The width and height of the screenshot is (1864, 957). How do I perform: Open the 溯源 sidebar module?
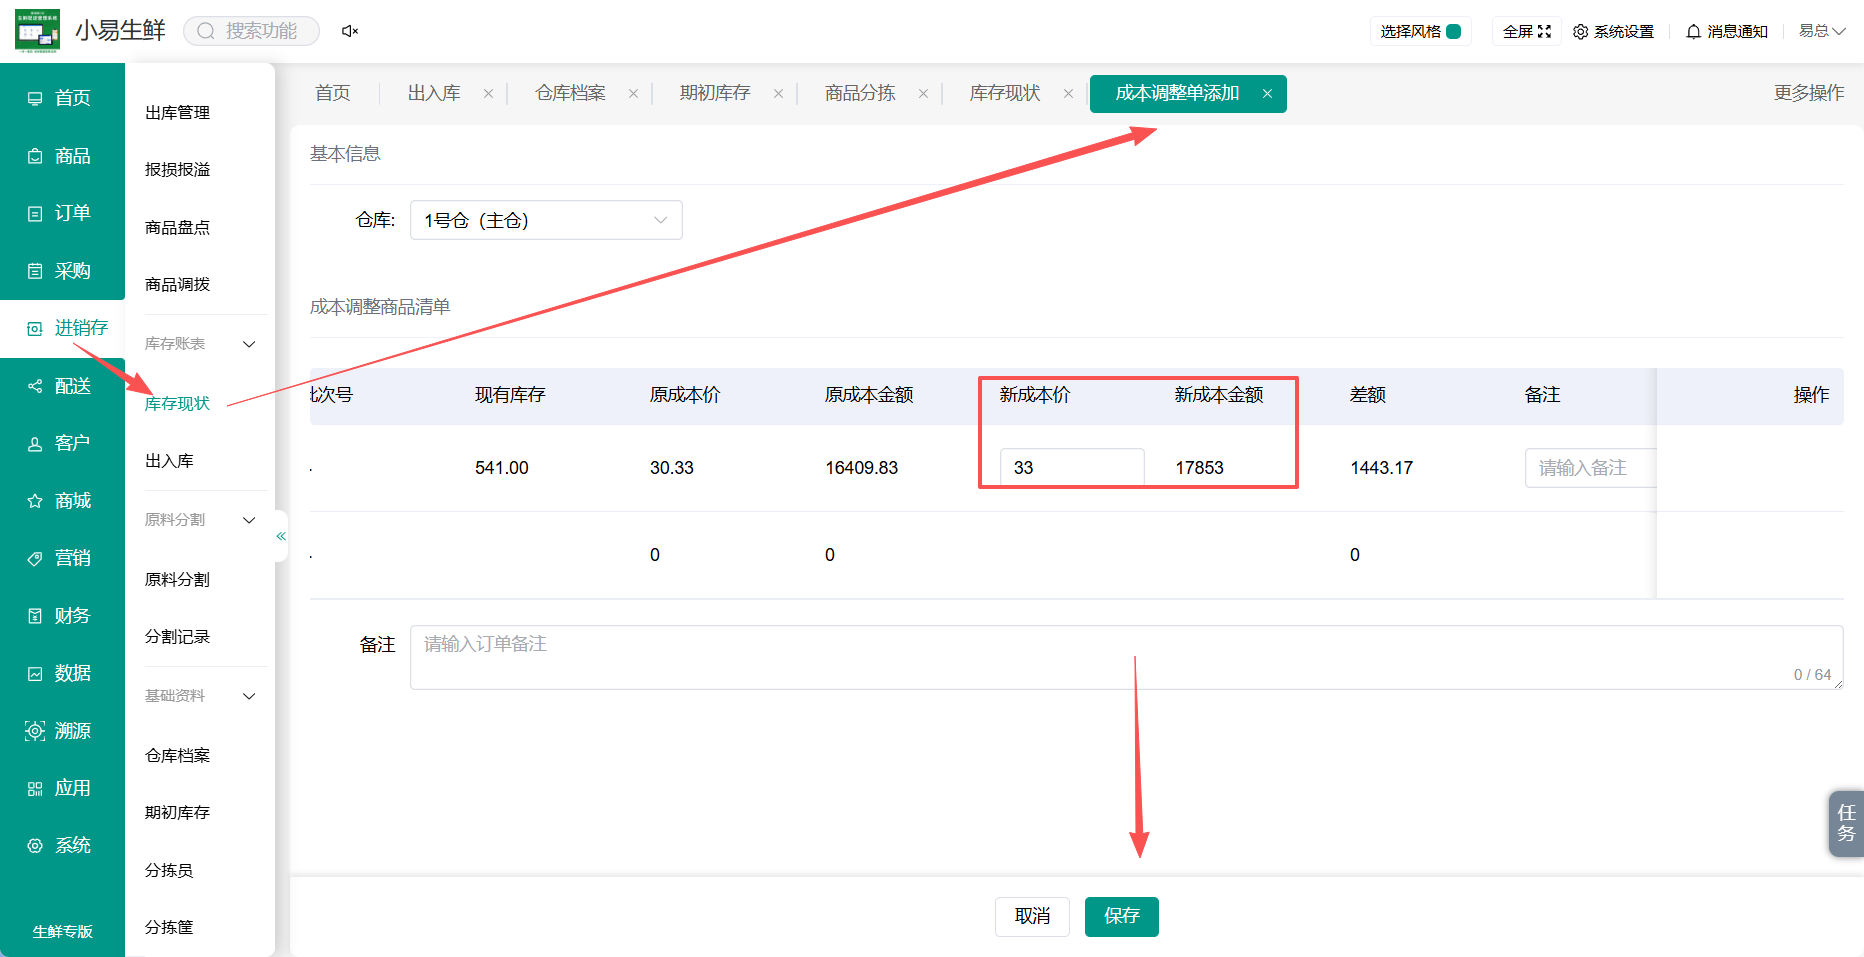click(x=62, y=731)
